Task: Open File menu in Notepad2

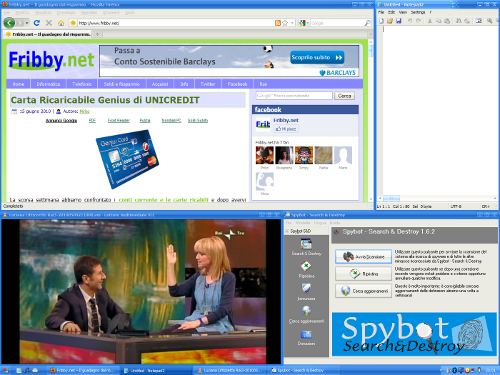Action: point(381,12)
